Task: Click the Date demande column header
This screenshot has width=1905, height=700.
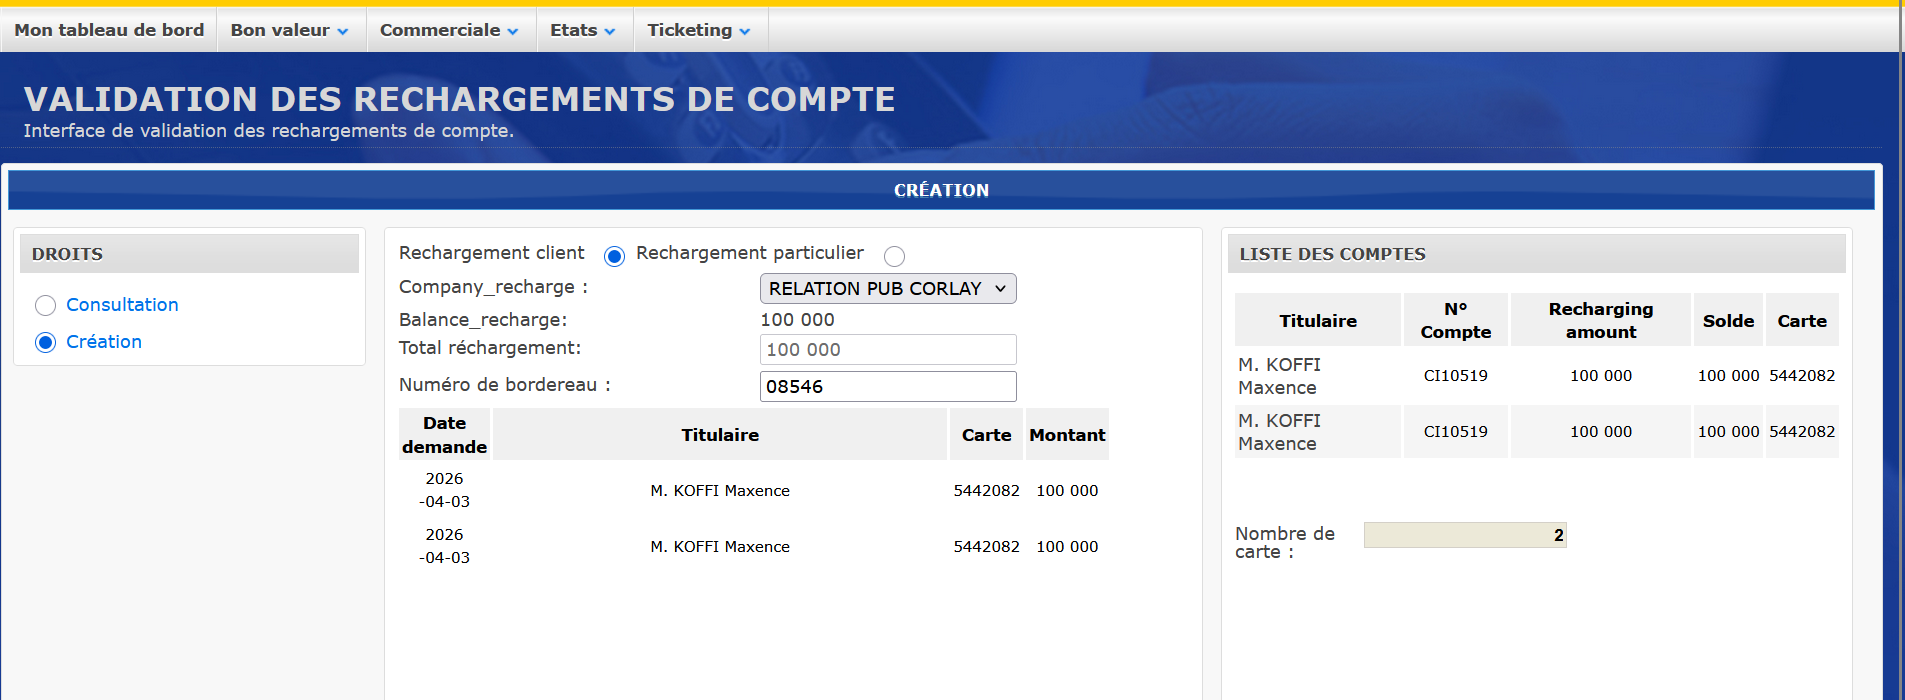Action: [x=444, y=435]
